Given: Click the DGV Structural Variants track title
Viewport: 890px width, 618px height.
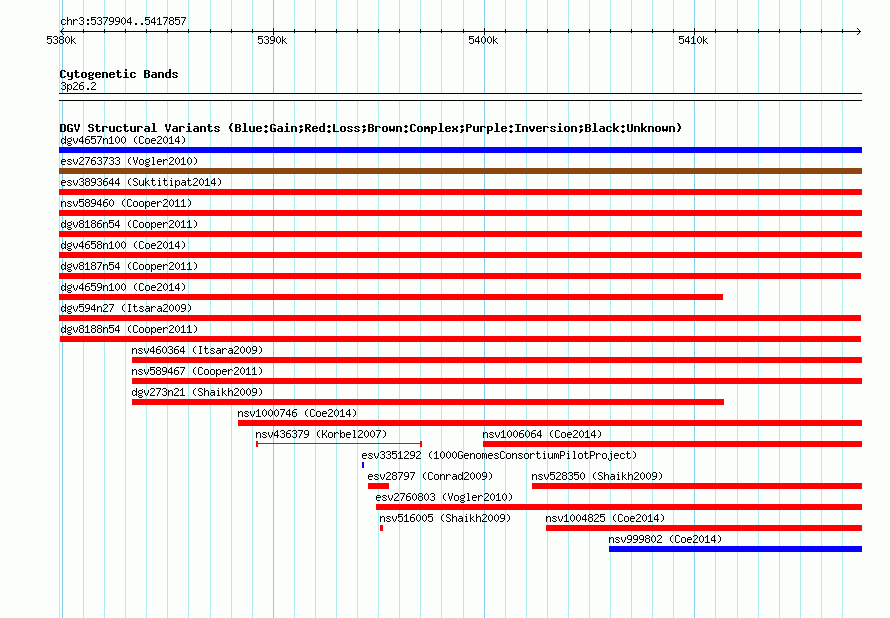Looking at the screenshot, I should tap(371, 128).
